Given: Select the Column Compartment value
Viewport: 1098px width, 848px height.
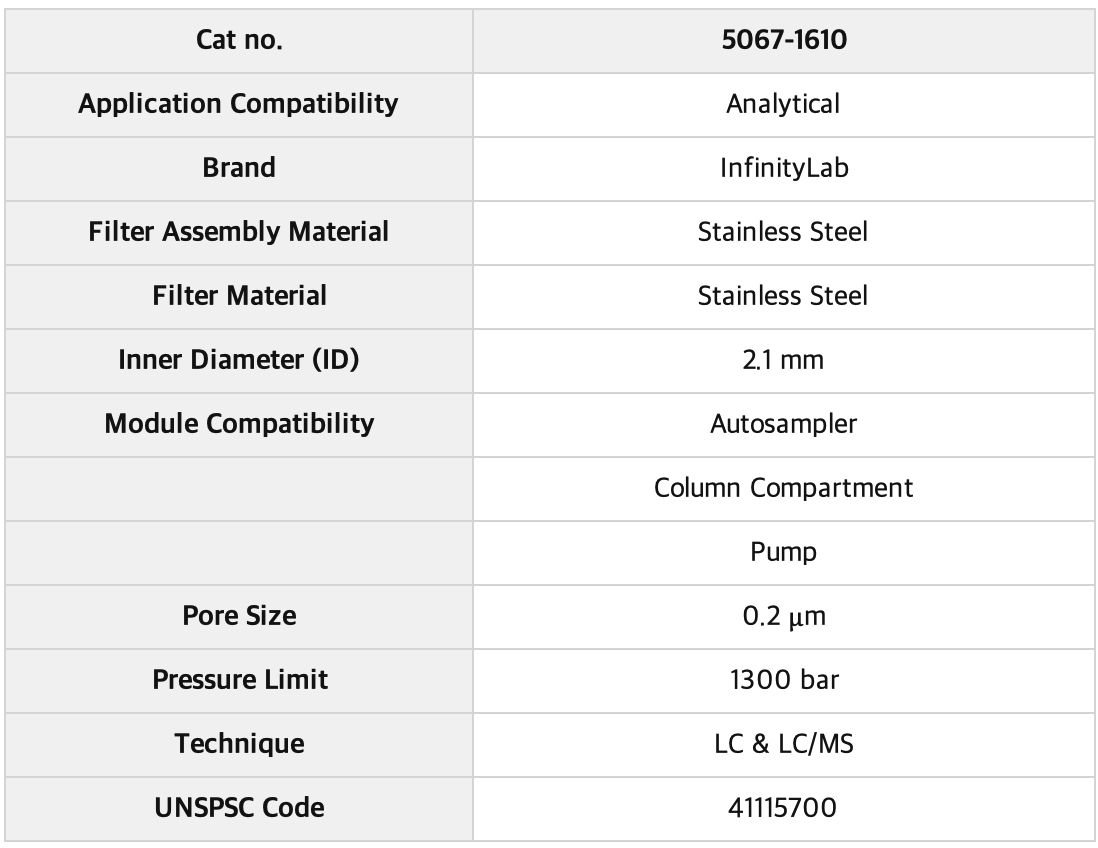Looking at the screenshot, I should 783,488.
